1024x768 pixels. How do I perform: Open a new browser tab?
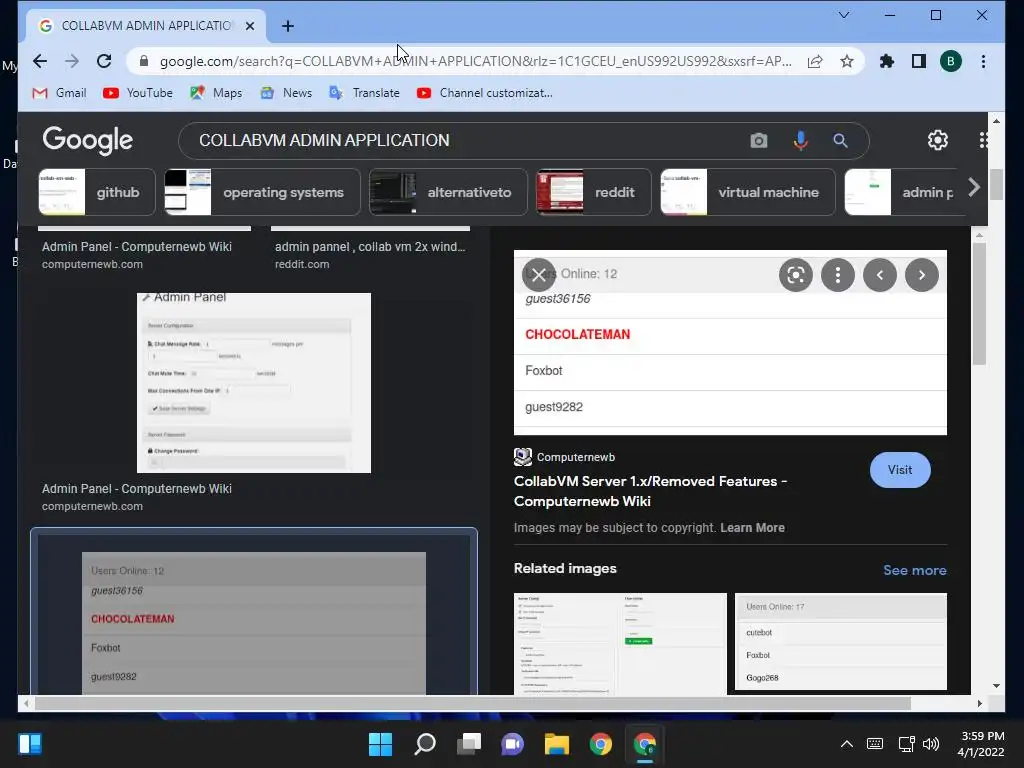tap(287, 26)
